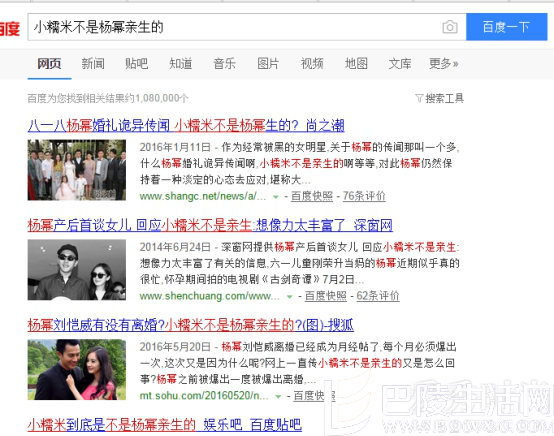Open the 视频 tab
Screen dimensions: 554x436
pos(312,64)
